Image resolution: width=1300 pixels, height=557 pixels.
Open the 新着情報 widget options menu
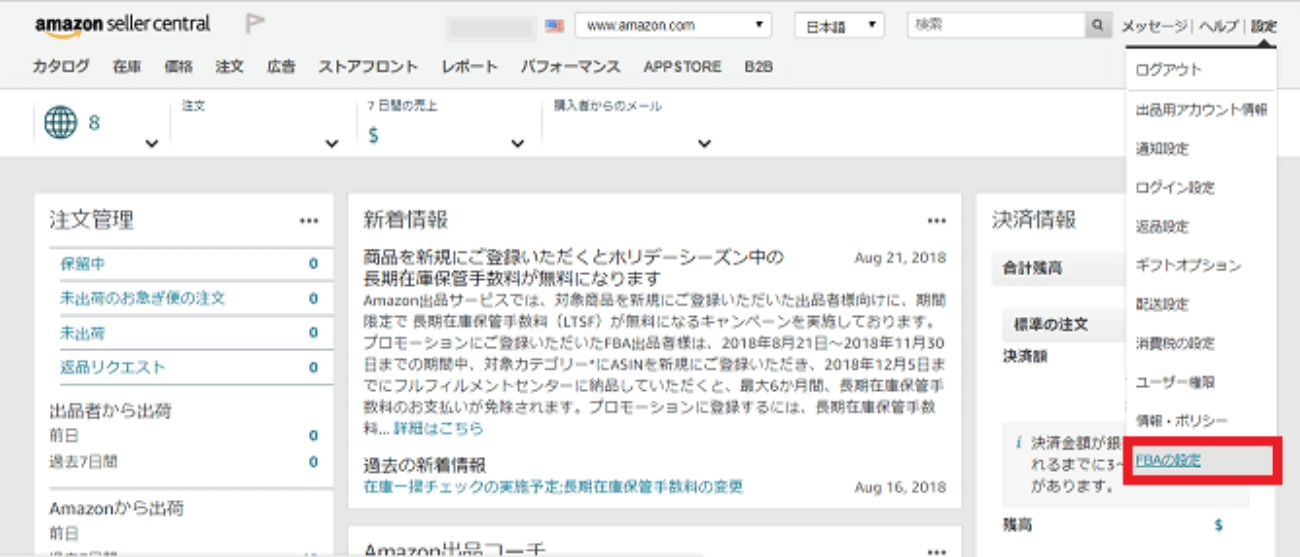coord(936,221)
